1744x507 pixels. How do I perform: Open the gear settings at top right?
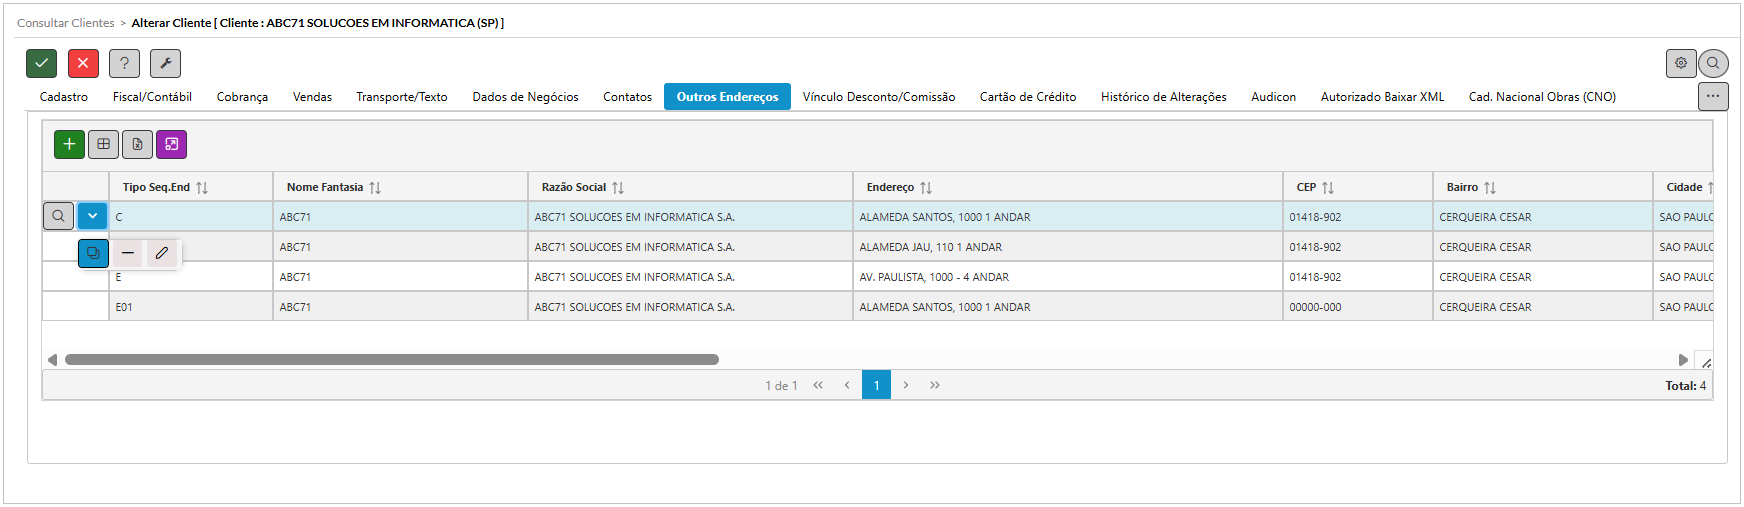tap(1681, 63)
